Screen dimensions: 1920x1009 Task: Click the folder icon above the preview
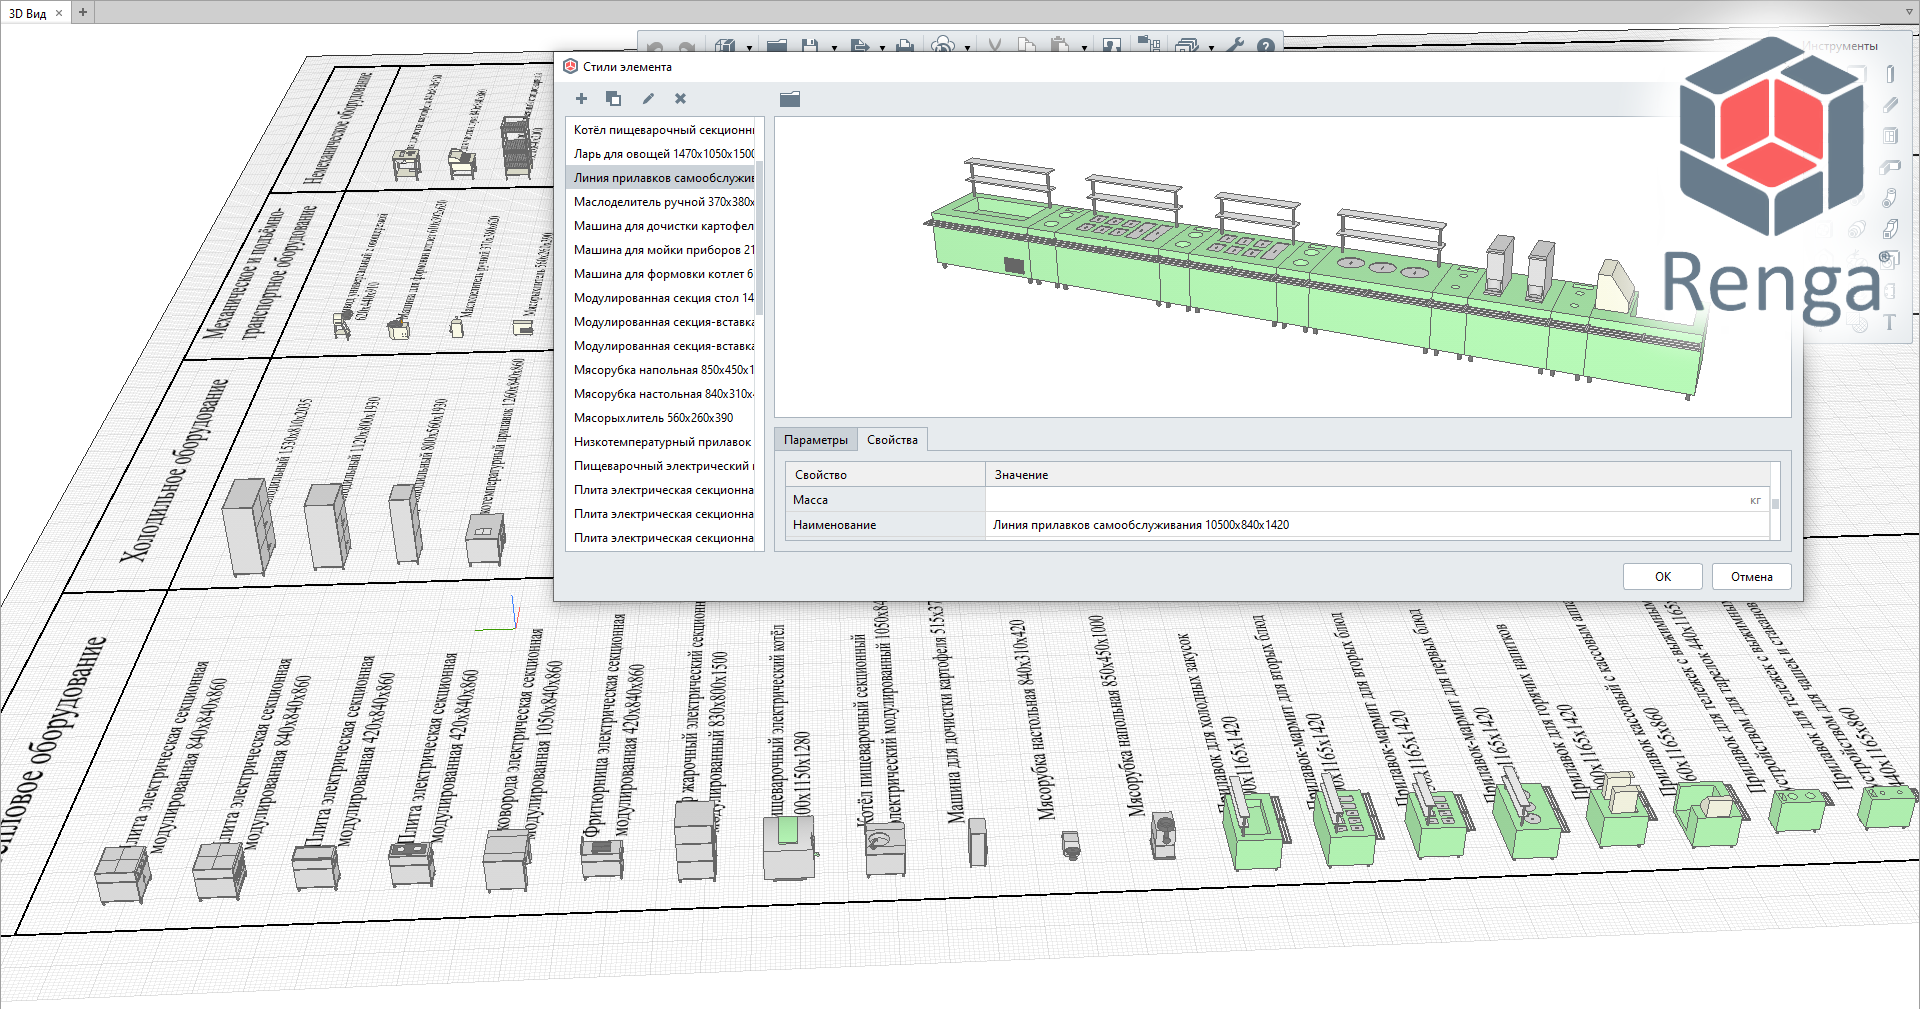(790, 99)
